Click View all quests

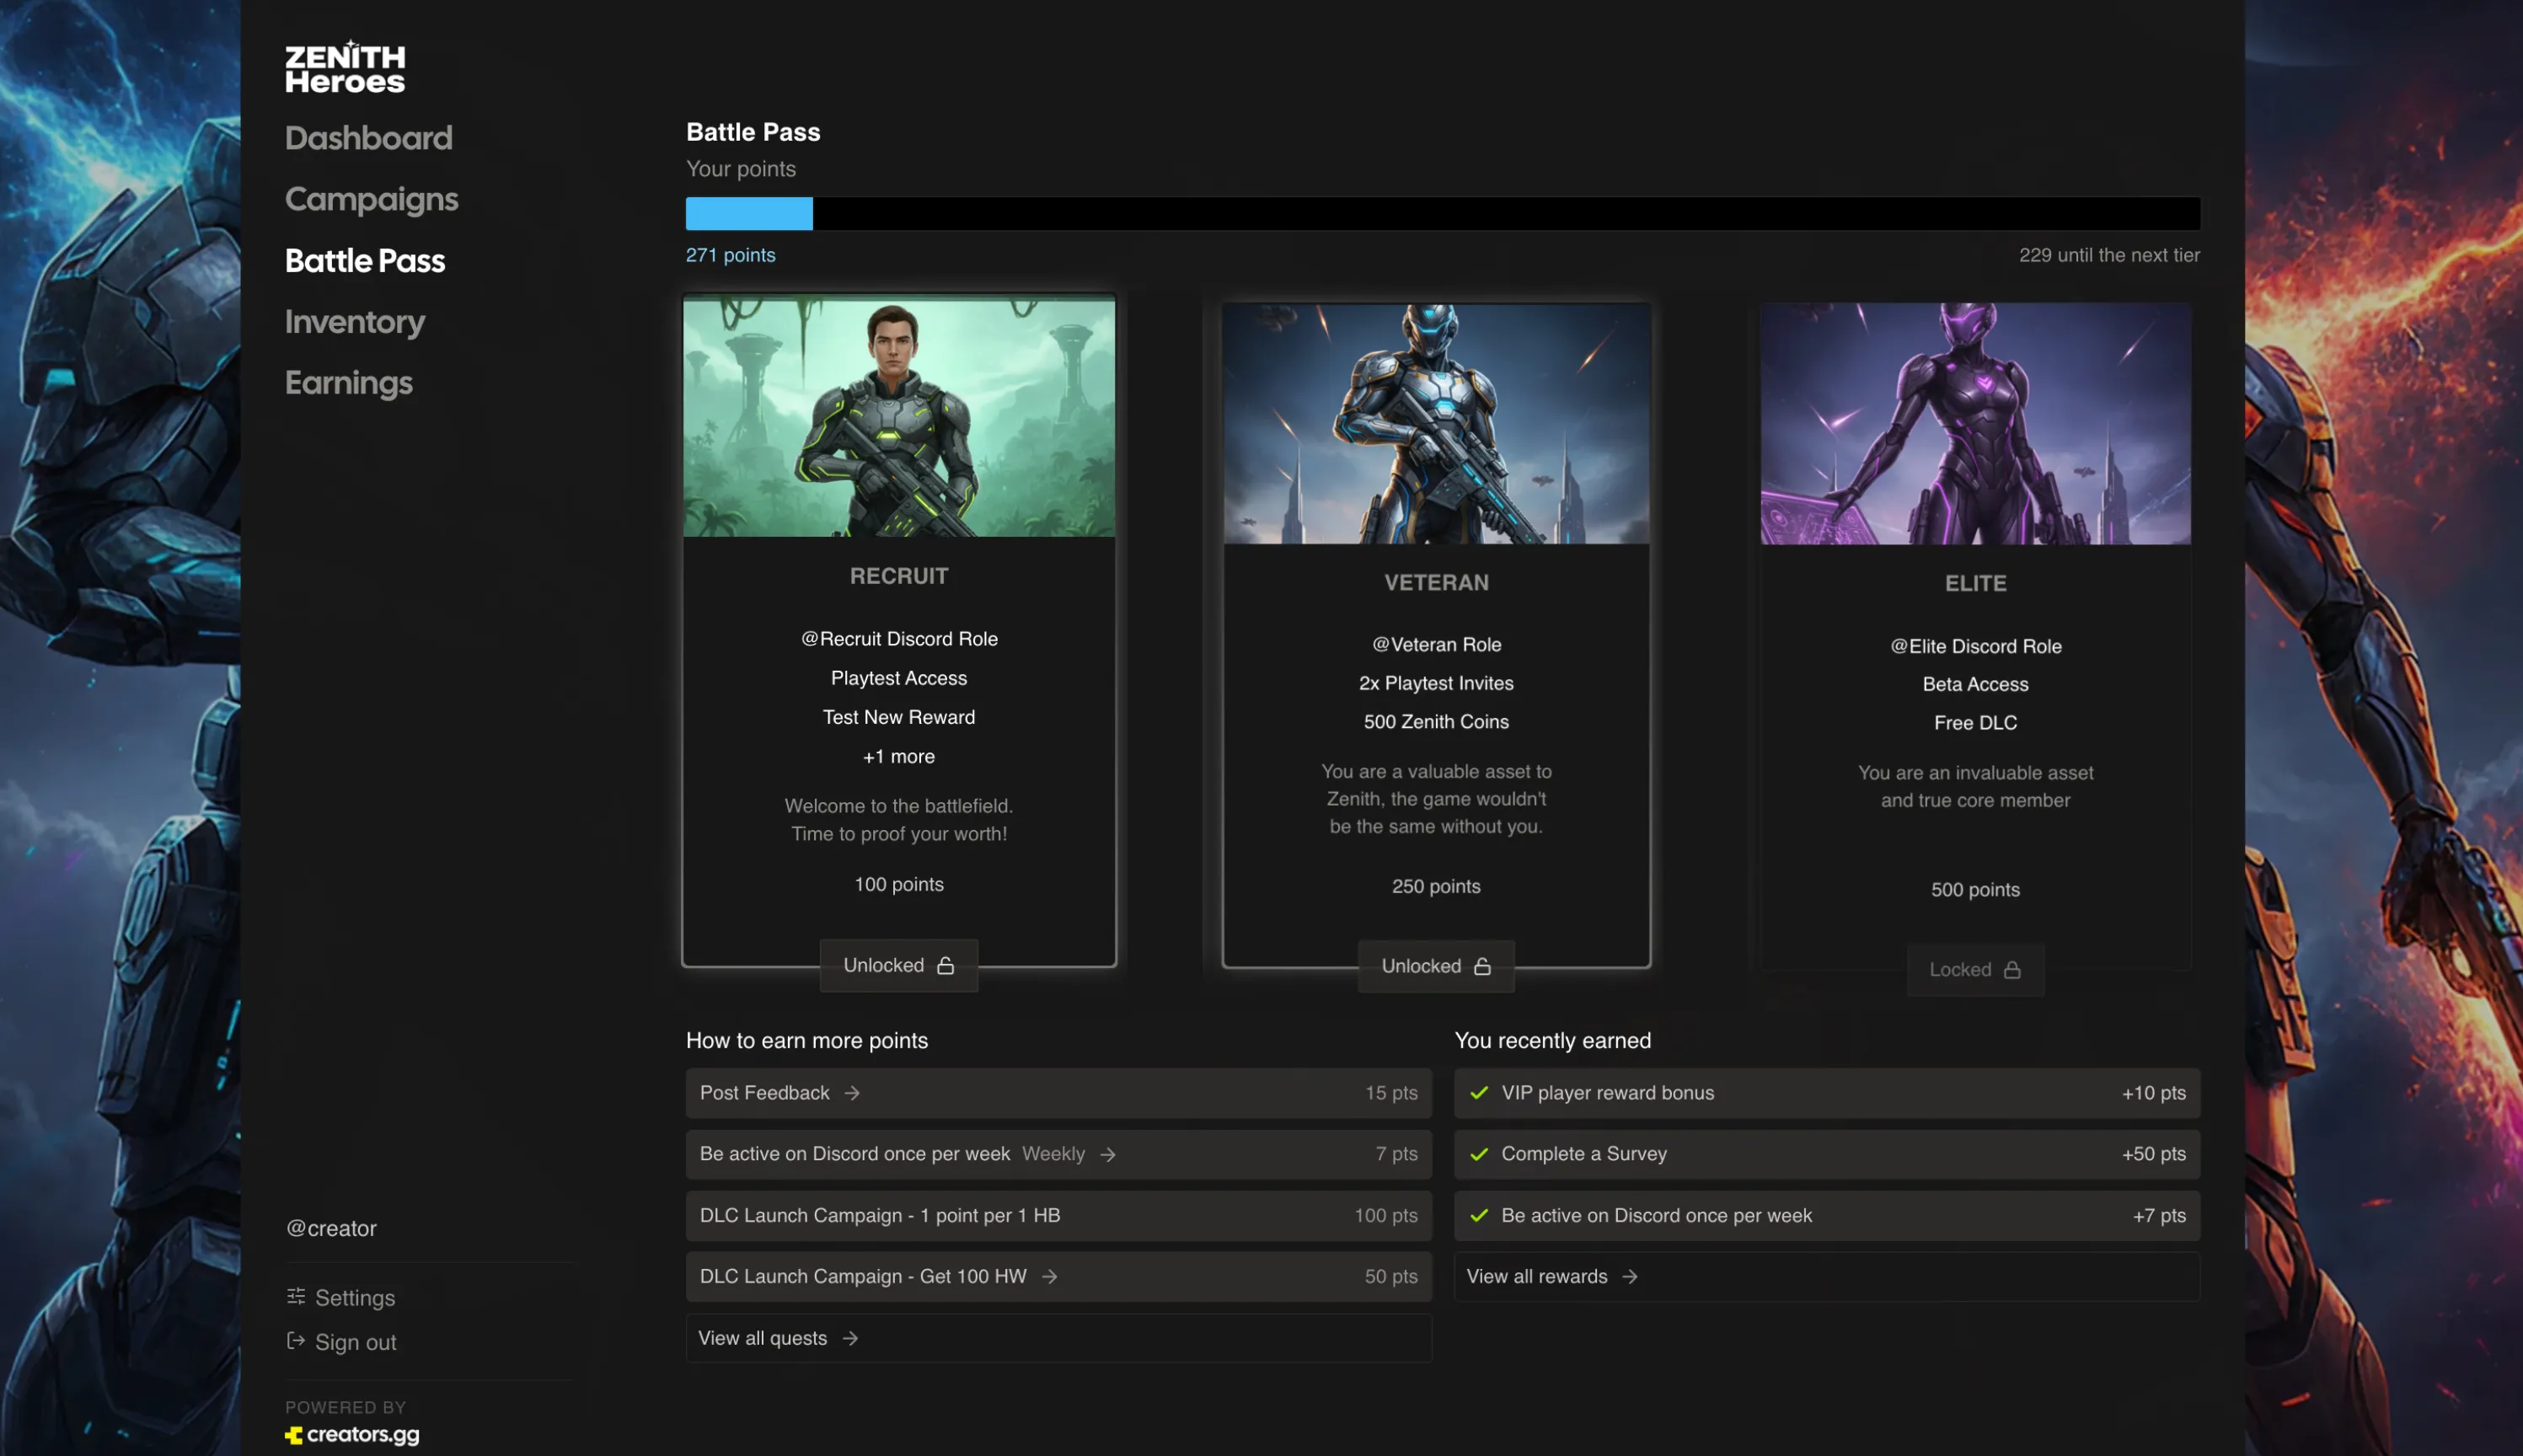pyautogui.click(x=1058, y=1338)
